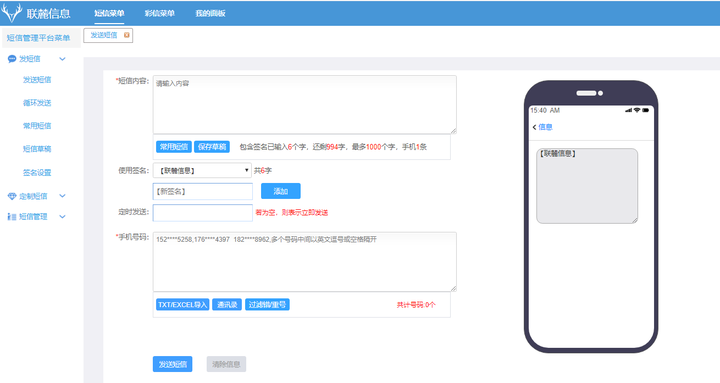Click the deer logo icon
Image resolution: width=720 pixels, height=383 pixels.
[11, 13]
